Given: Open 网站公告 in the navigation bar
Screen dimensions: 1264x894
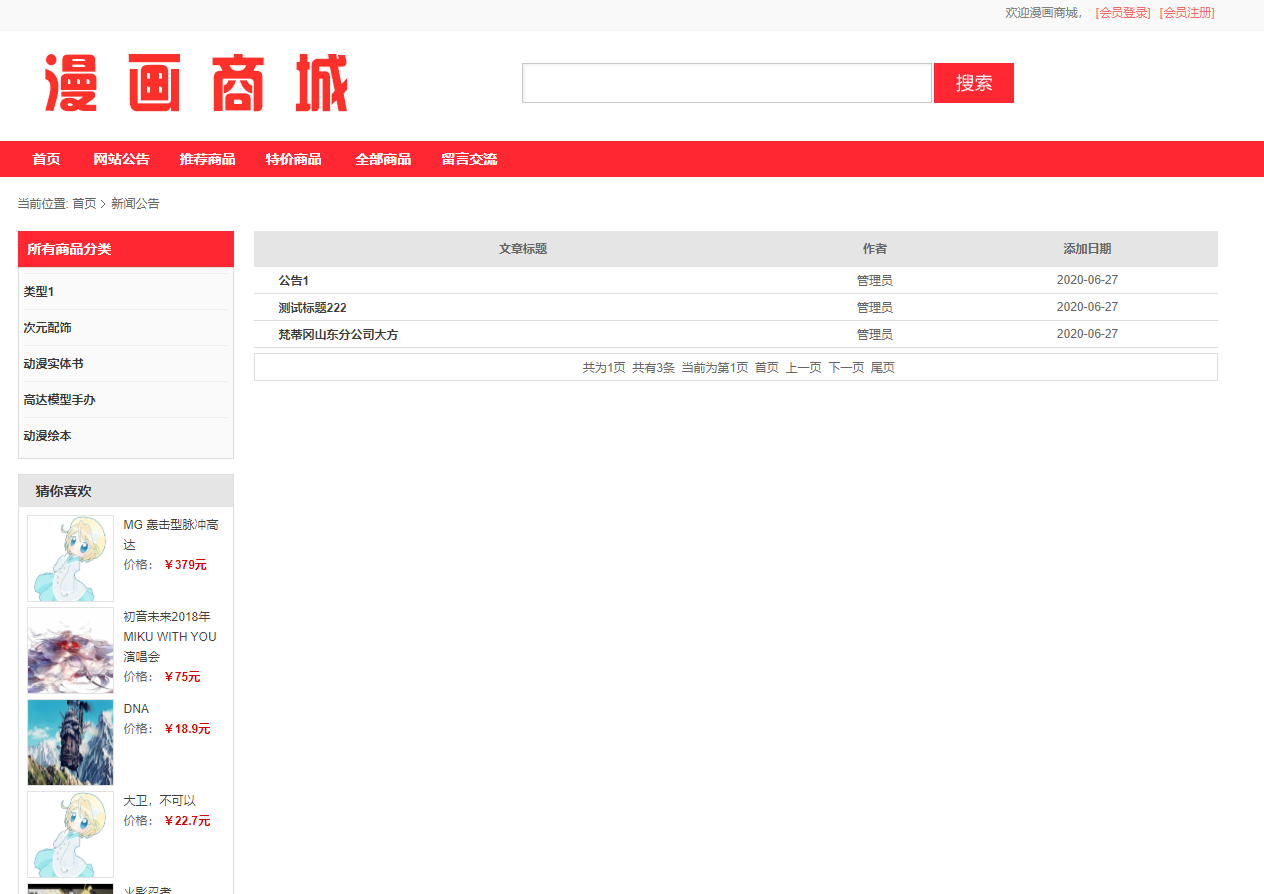Looking at the screenshot, I should (x=121, y=159).
